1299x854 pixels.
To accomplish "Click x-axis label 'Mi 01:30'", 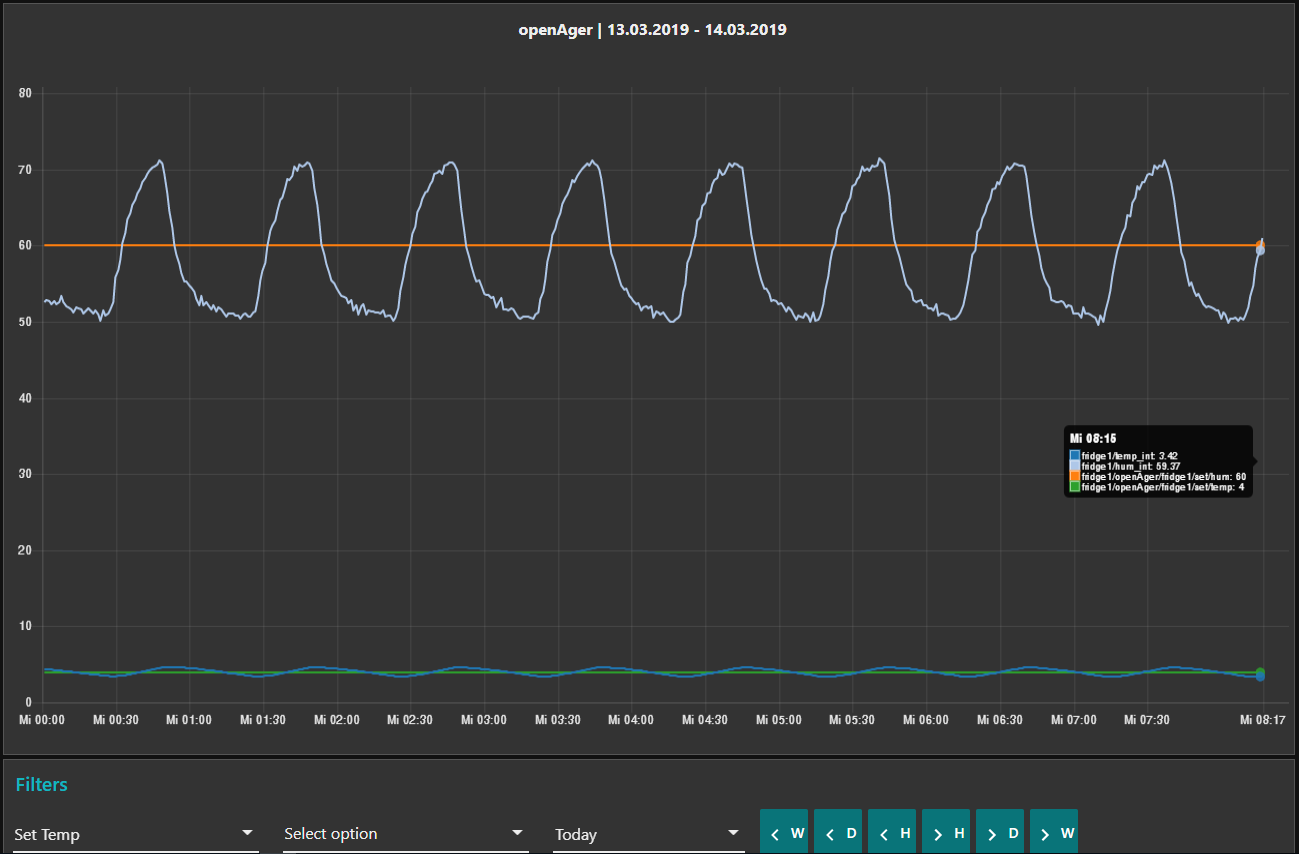I will click(263, 719).
